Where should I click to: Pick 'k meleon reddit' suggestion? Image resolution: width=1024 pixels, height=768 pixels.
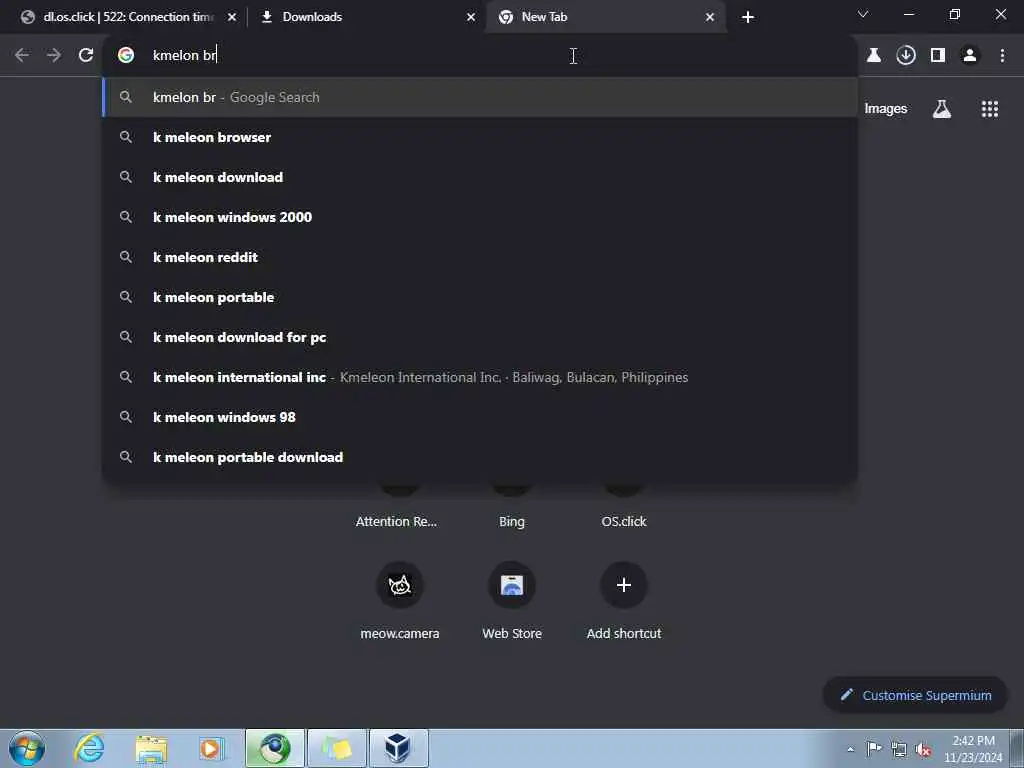click(x=480, y=257)
